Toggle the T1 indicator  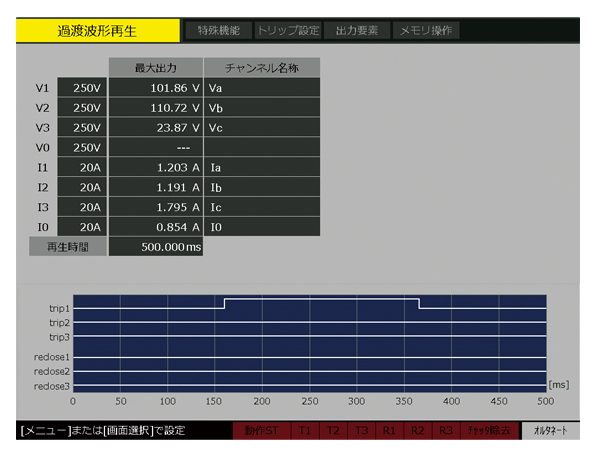(x=305, y=431)
